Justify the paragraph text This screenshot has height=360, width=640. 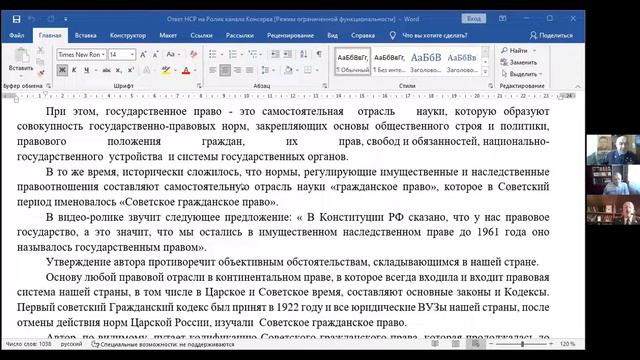(x=249, y=70)
